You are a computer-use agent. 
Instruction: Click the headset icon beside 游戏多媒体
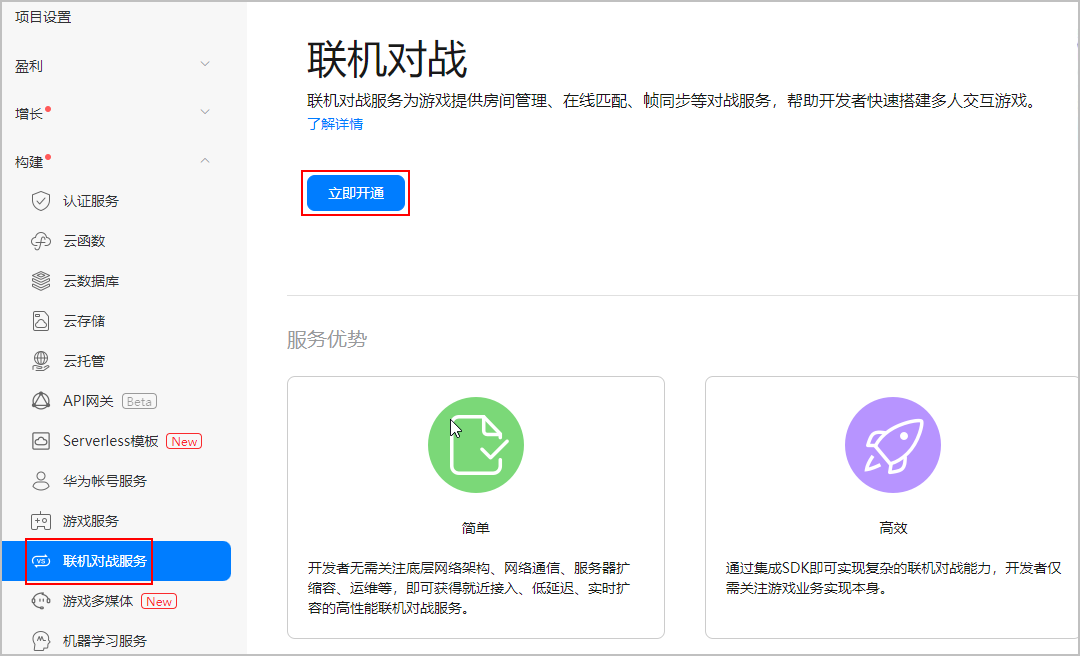41,601
